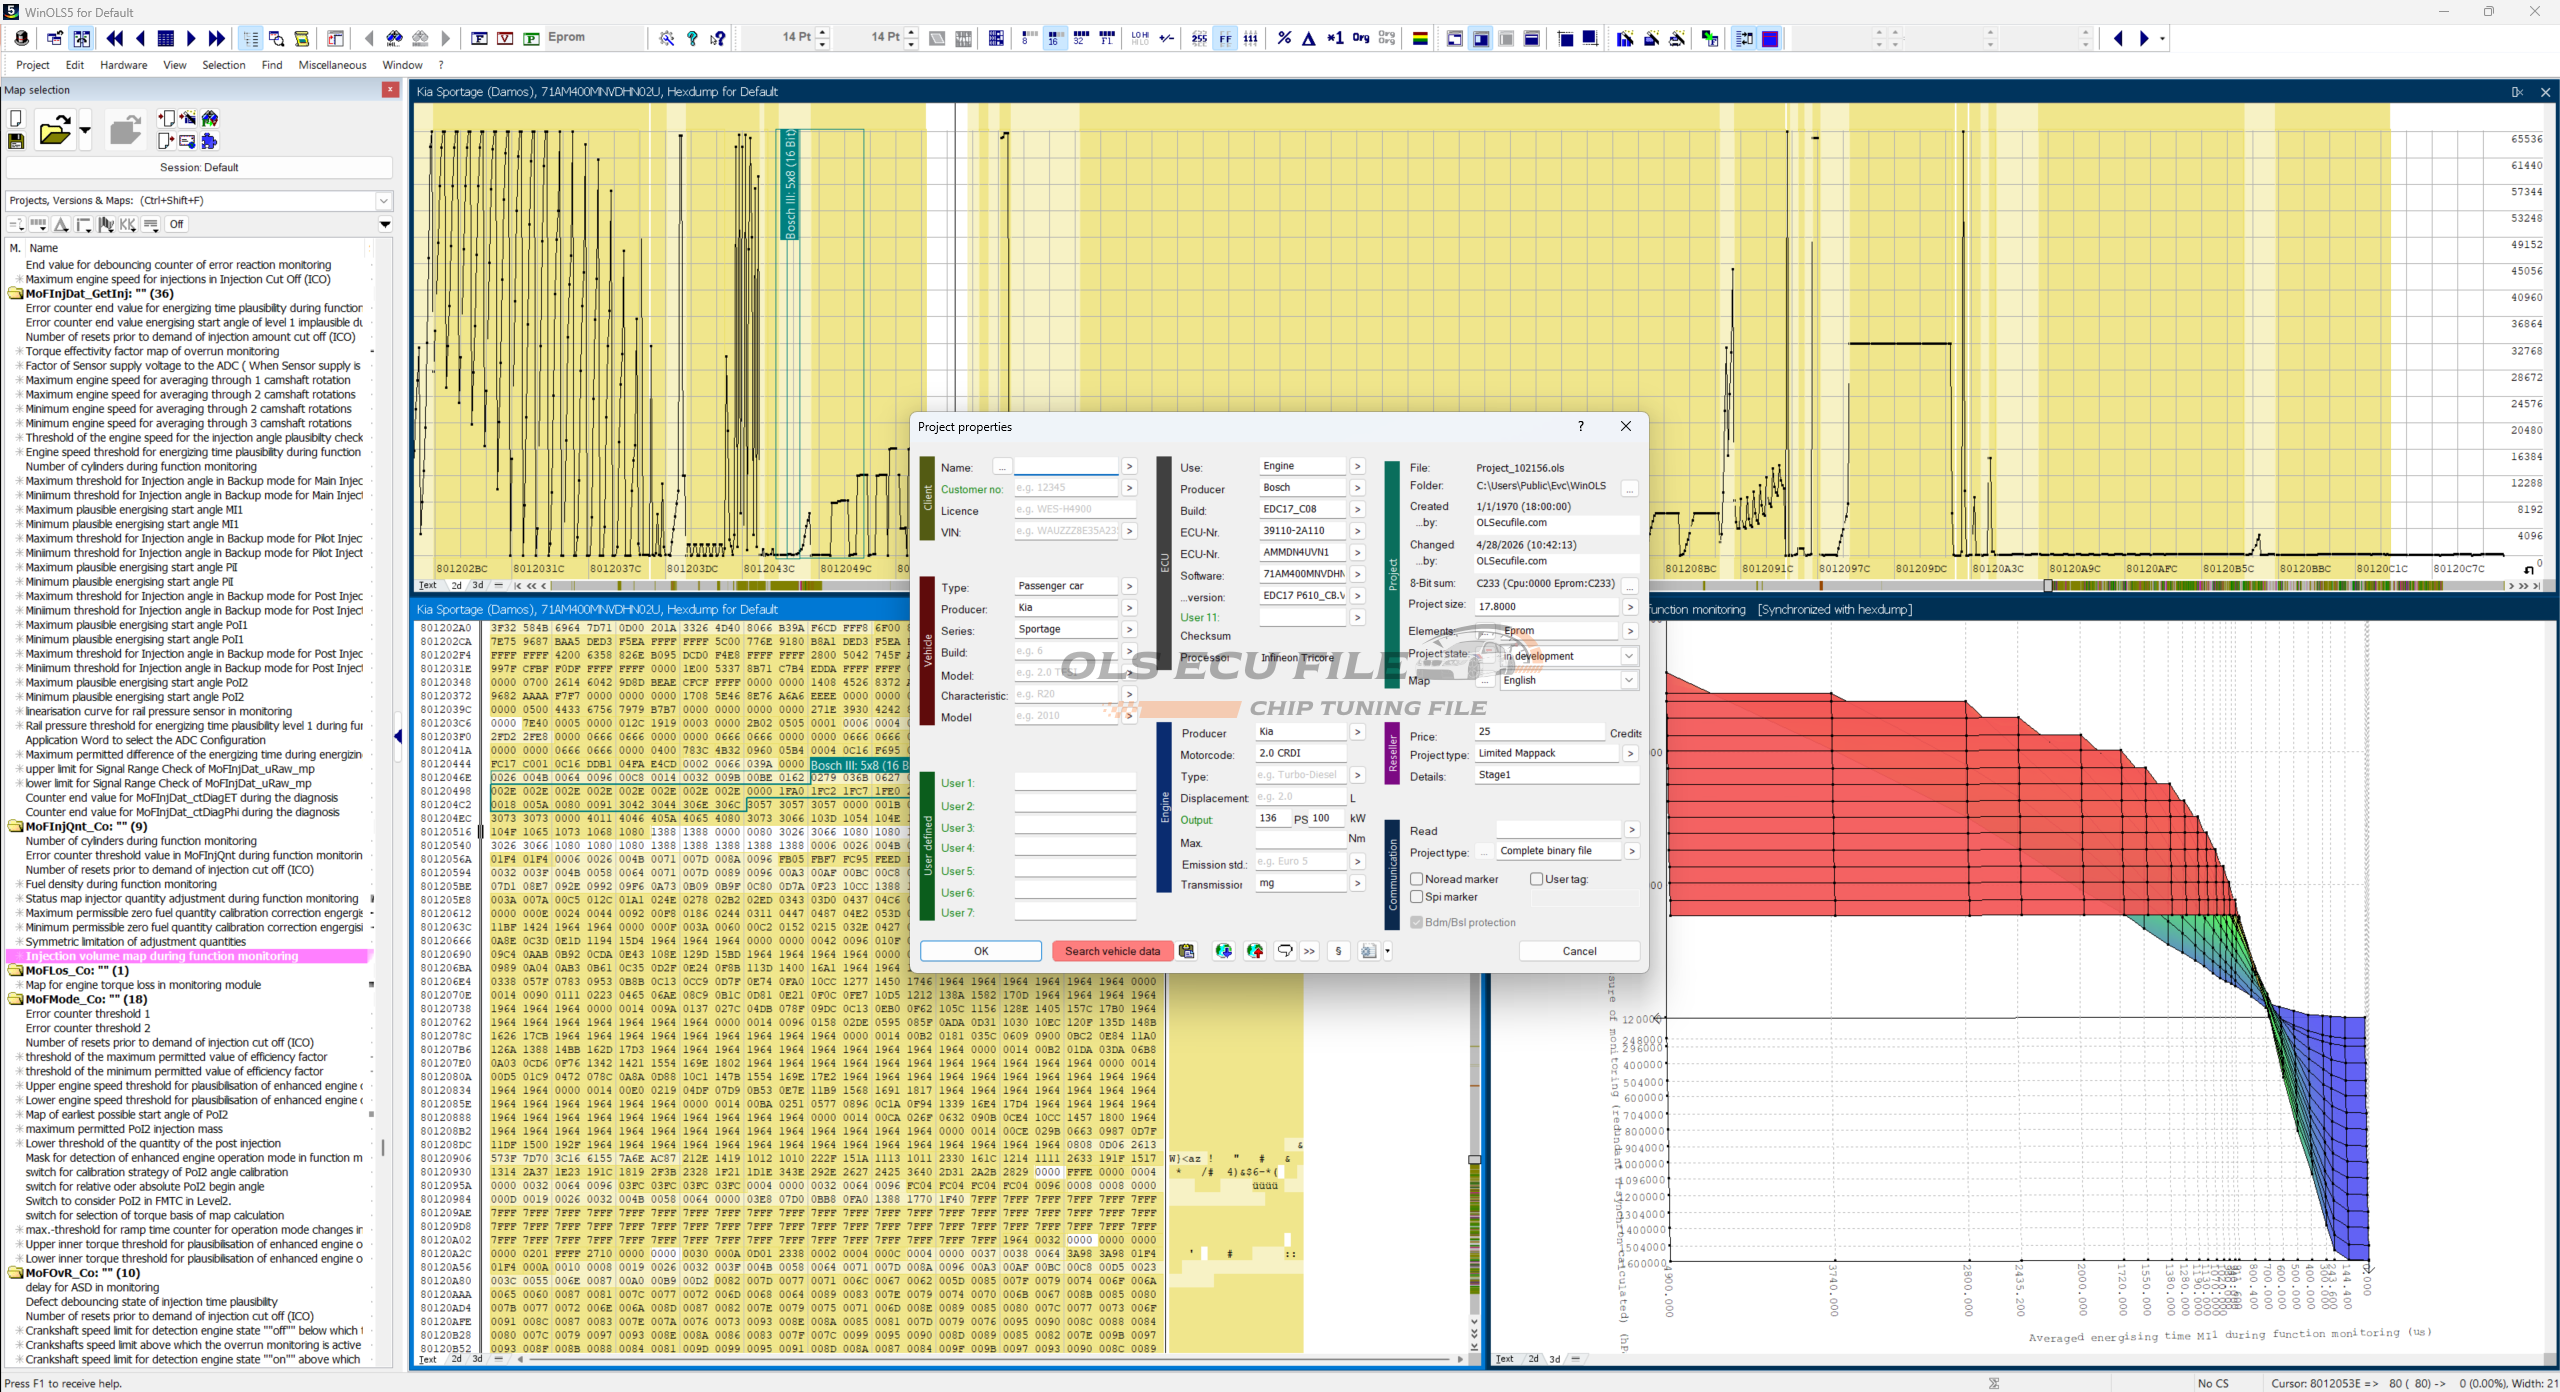This screenshot has height=1392, width=2560.
Task: Toggle the Off filter button in Map selection
Action: tap(177, 224)
